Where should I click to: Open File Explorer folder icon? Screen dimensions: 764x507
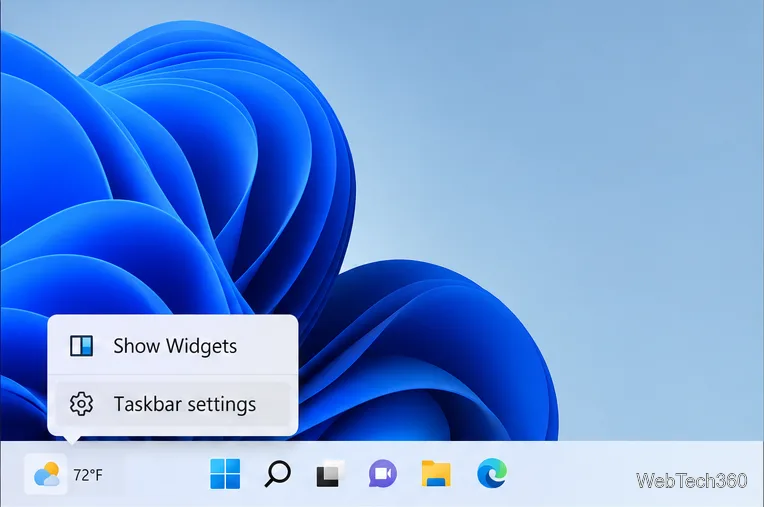[436, 473]
